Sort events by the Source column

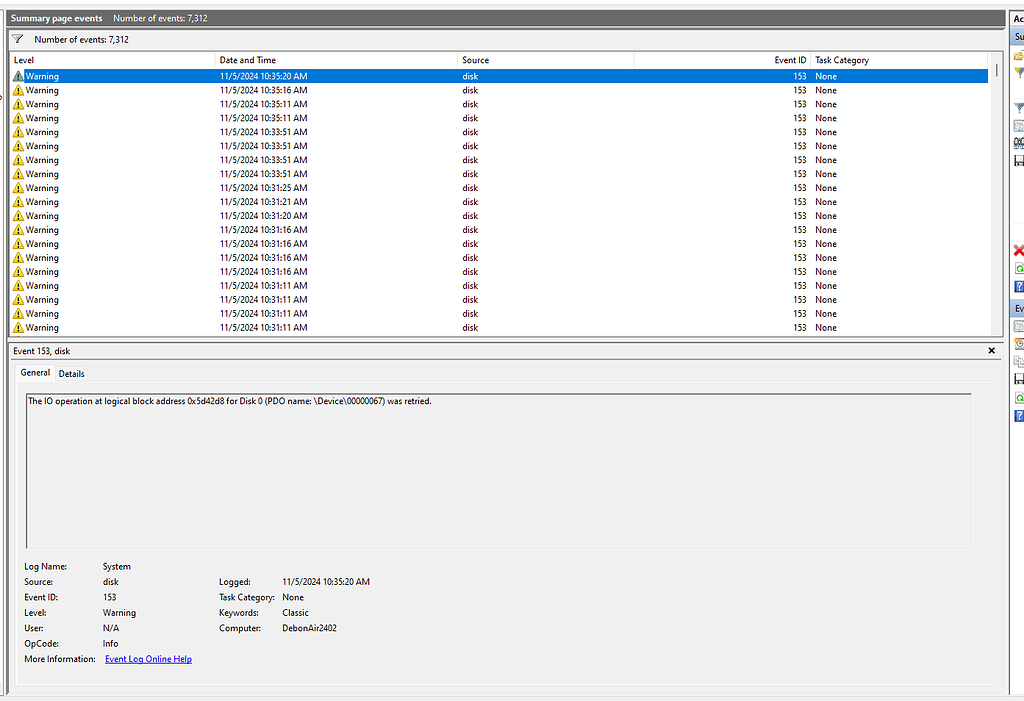(x=475, y=60)
